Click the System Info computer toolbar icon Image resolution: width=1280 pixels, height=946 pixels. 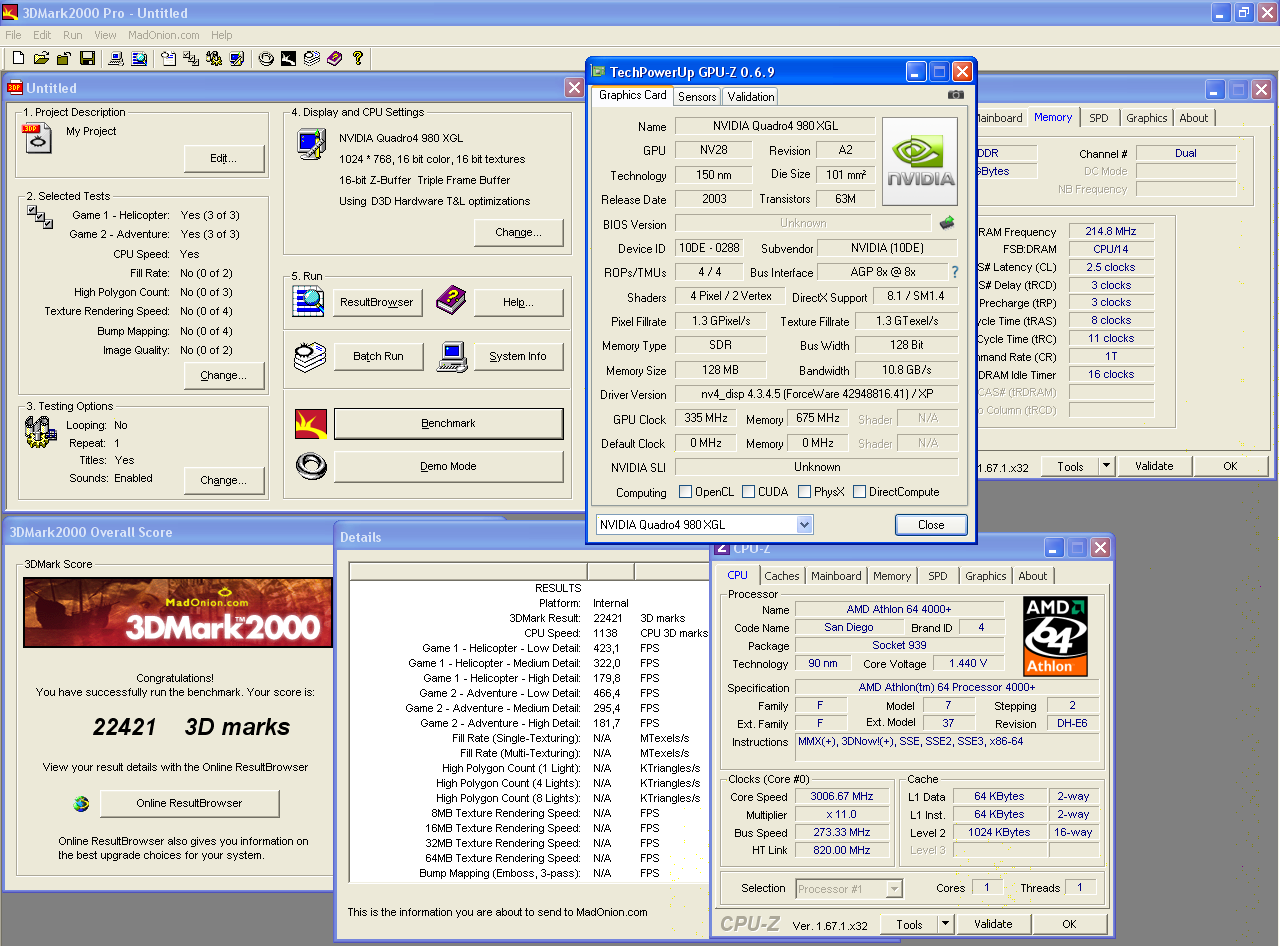click(116, 59)
